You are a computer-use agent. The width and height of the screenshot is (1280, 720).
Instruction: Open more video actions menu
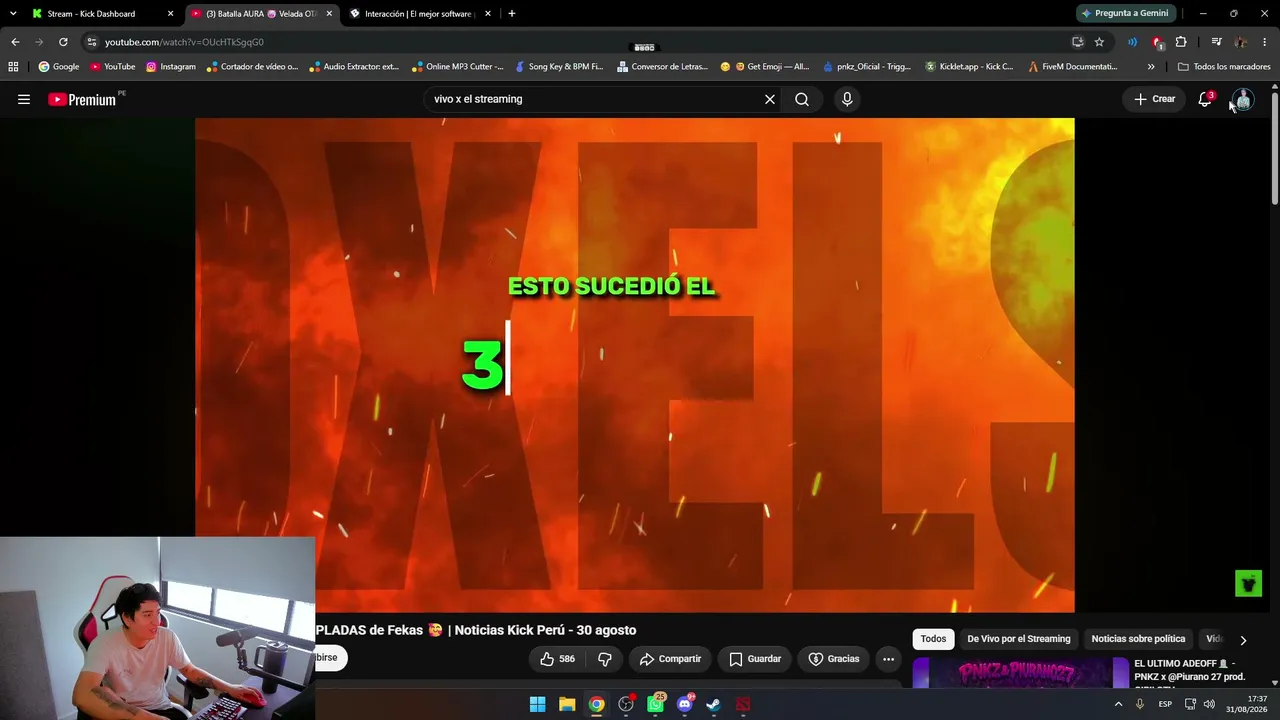(x=888, y=659)
